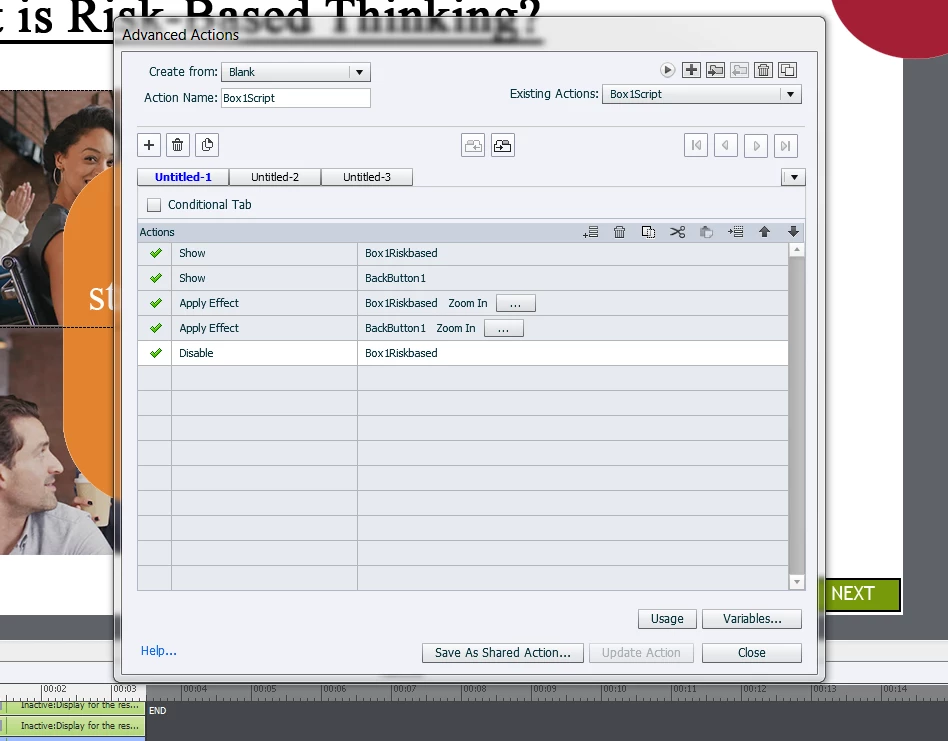Switch to the Untitled-2 tab
This screenshot has width=948, height=741.
tap(275, 177)
